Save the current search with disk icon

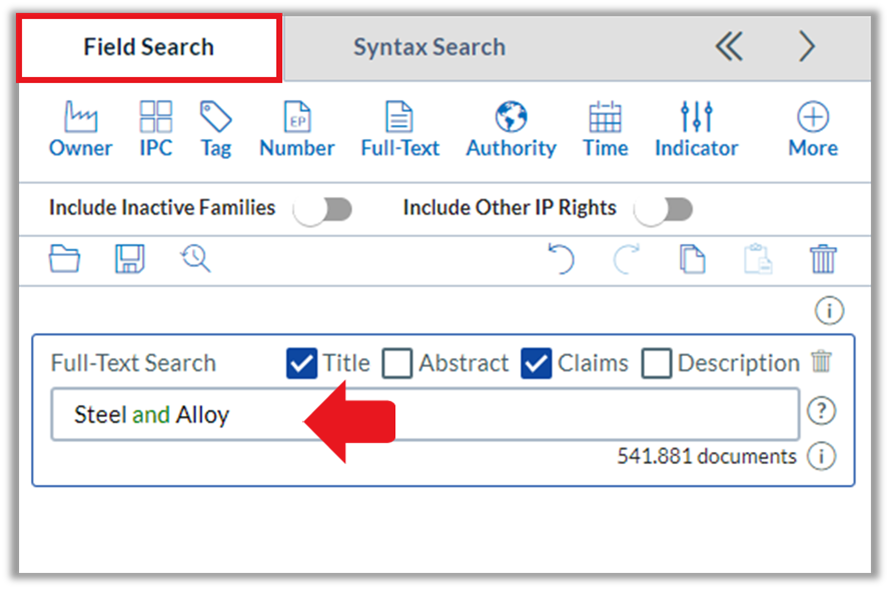click(x=130, y=259)
